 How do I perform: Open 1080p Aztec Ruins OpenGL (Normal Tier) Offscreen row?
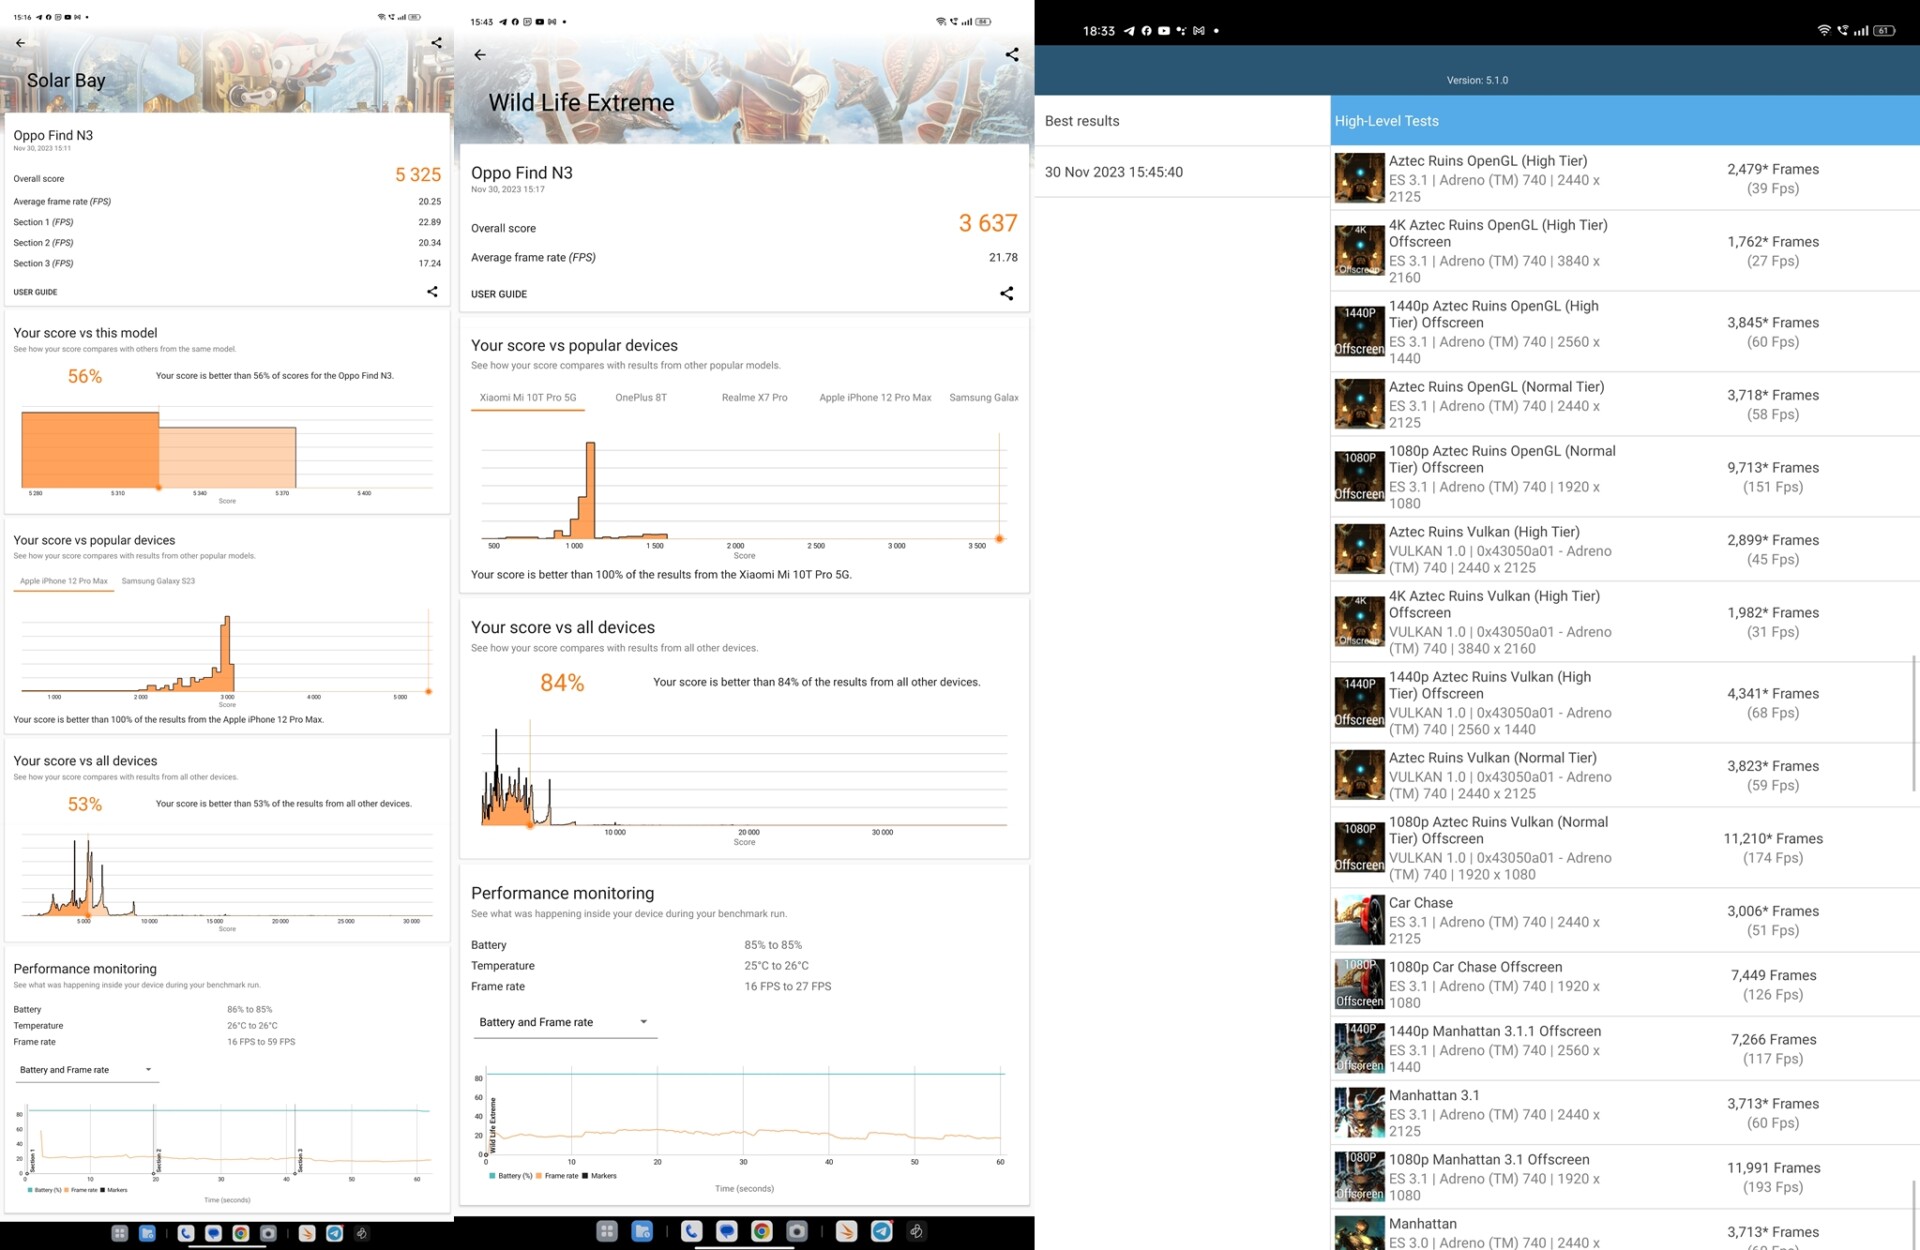pyautogui.click(x=1625, y=477)
